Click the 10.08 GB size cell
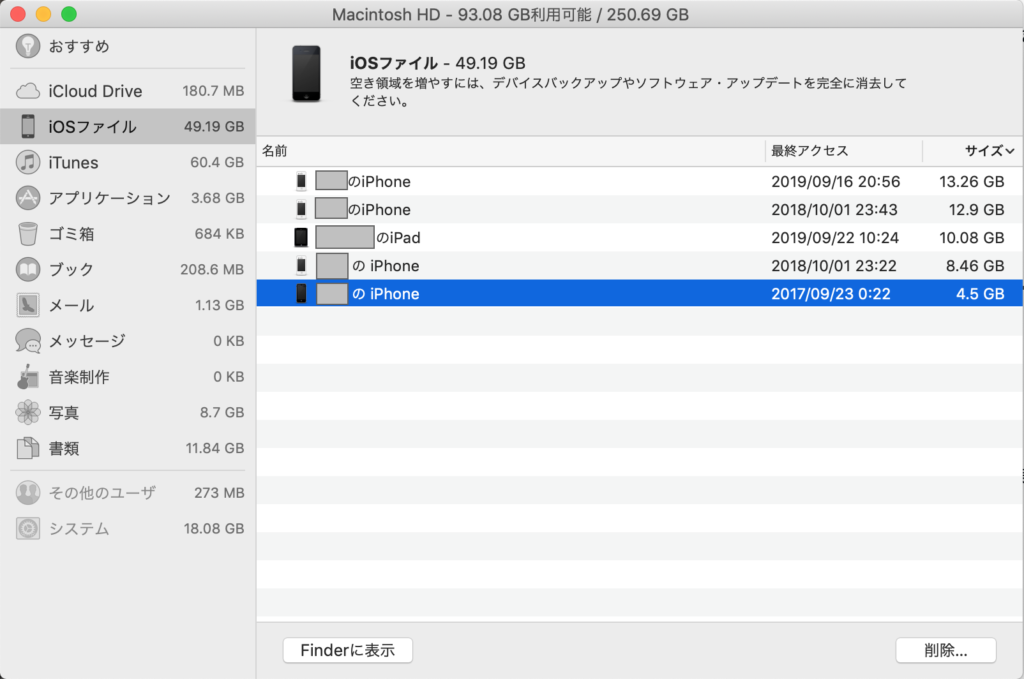Viewport: 1024px width, 679px height. click(971, 238)
